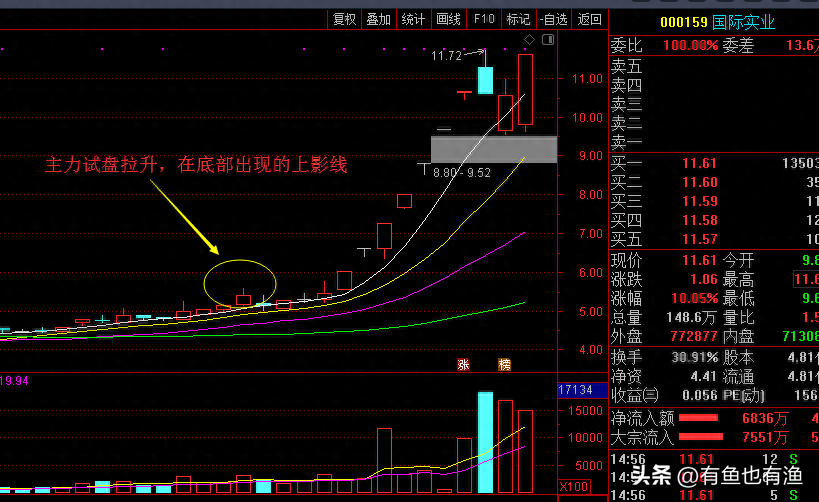Viewport: 819px width, 502px height.
Task: Click the 11.00 price axis label
Action: pyautogui.click(x=588, y=79)
